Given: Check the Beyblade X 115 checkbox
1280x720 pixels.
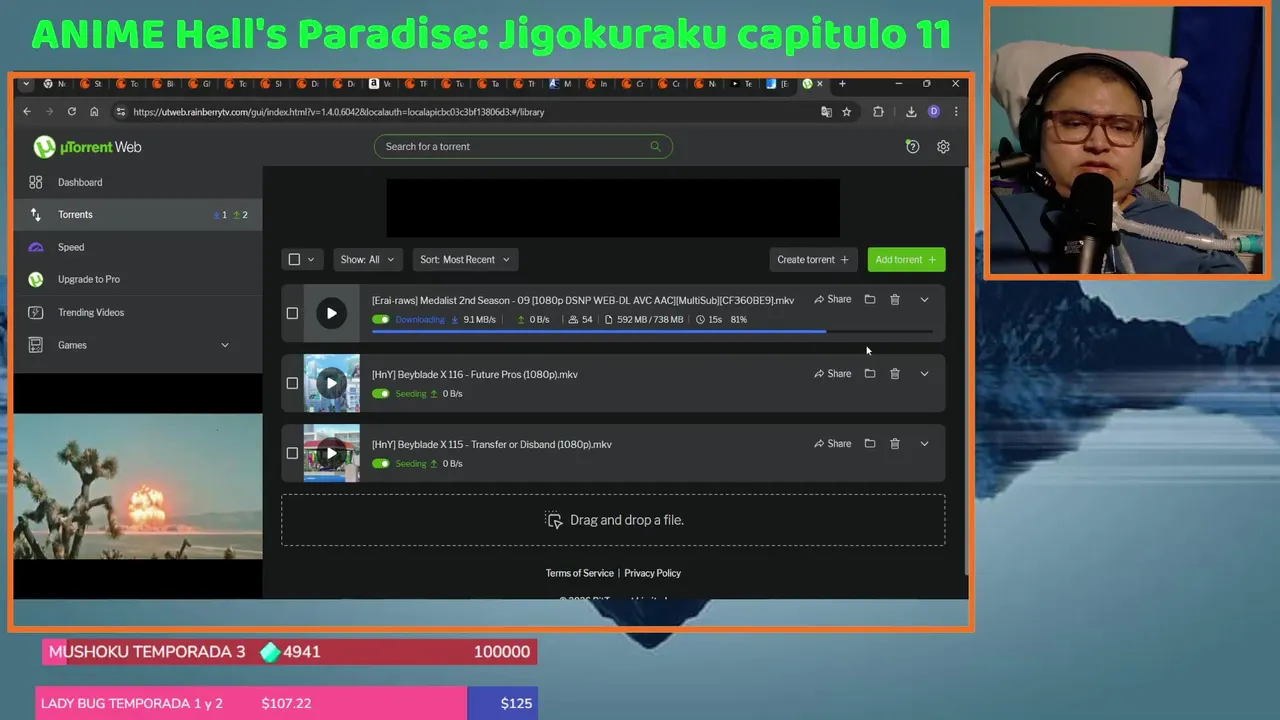Looking at the screenshot, I should [292, 453].
